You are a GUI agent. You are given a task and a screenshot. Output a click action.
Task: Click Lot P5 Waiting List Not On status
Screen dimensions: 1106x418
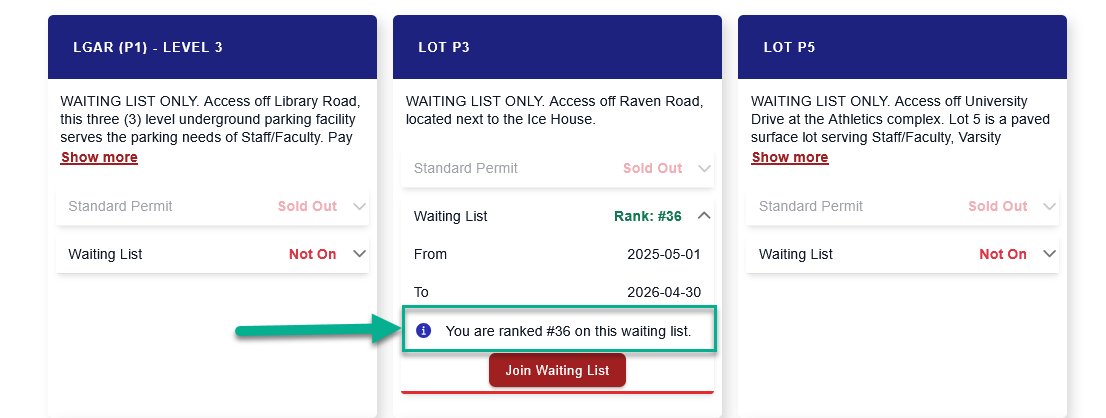(1003, 254)
